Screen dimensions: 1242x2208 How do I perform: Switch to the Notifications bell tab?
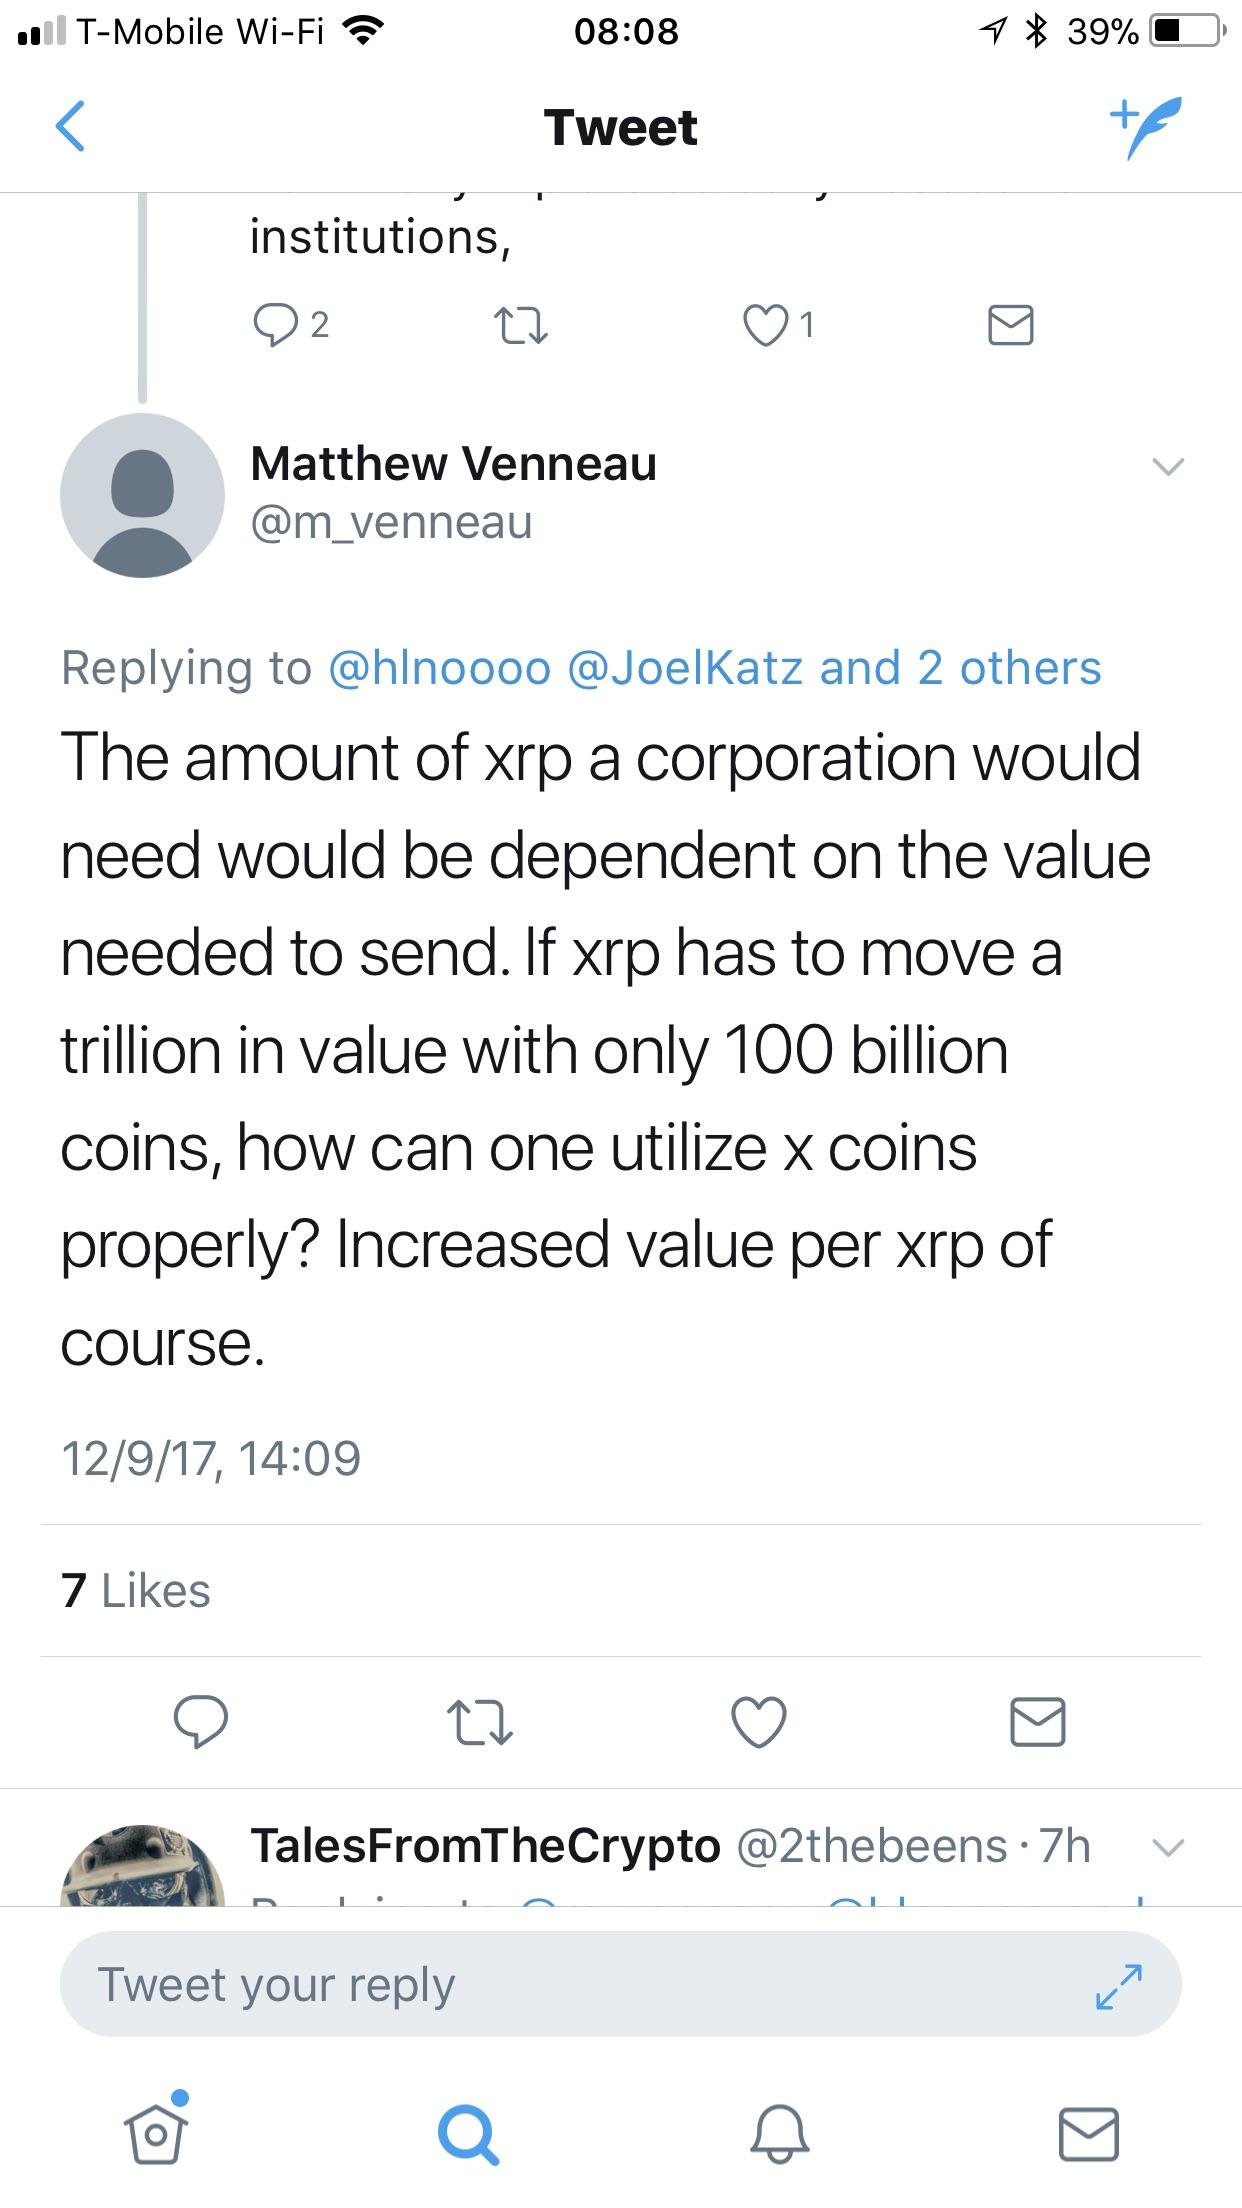tap(779, 2133)
